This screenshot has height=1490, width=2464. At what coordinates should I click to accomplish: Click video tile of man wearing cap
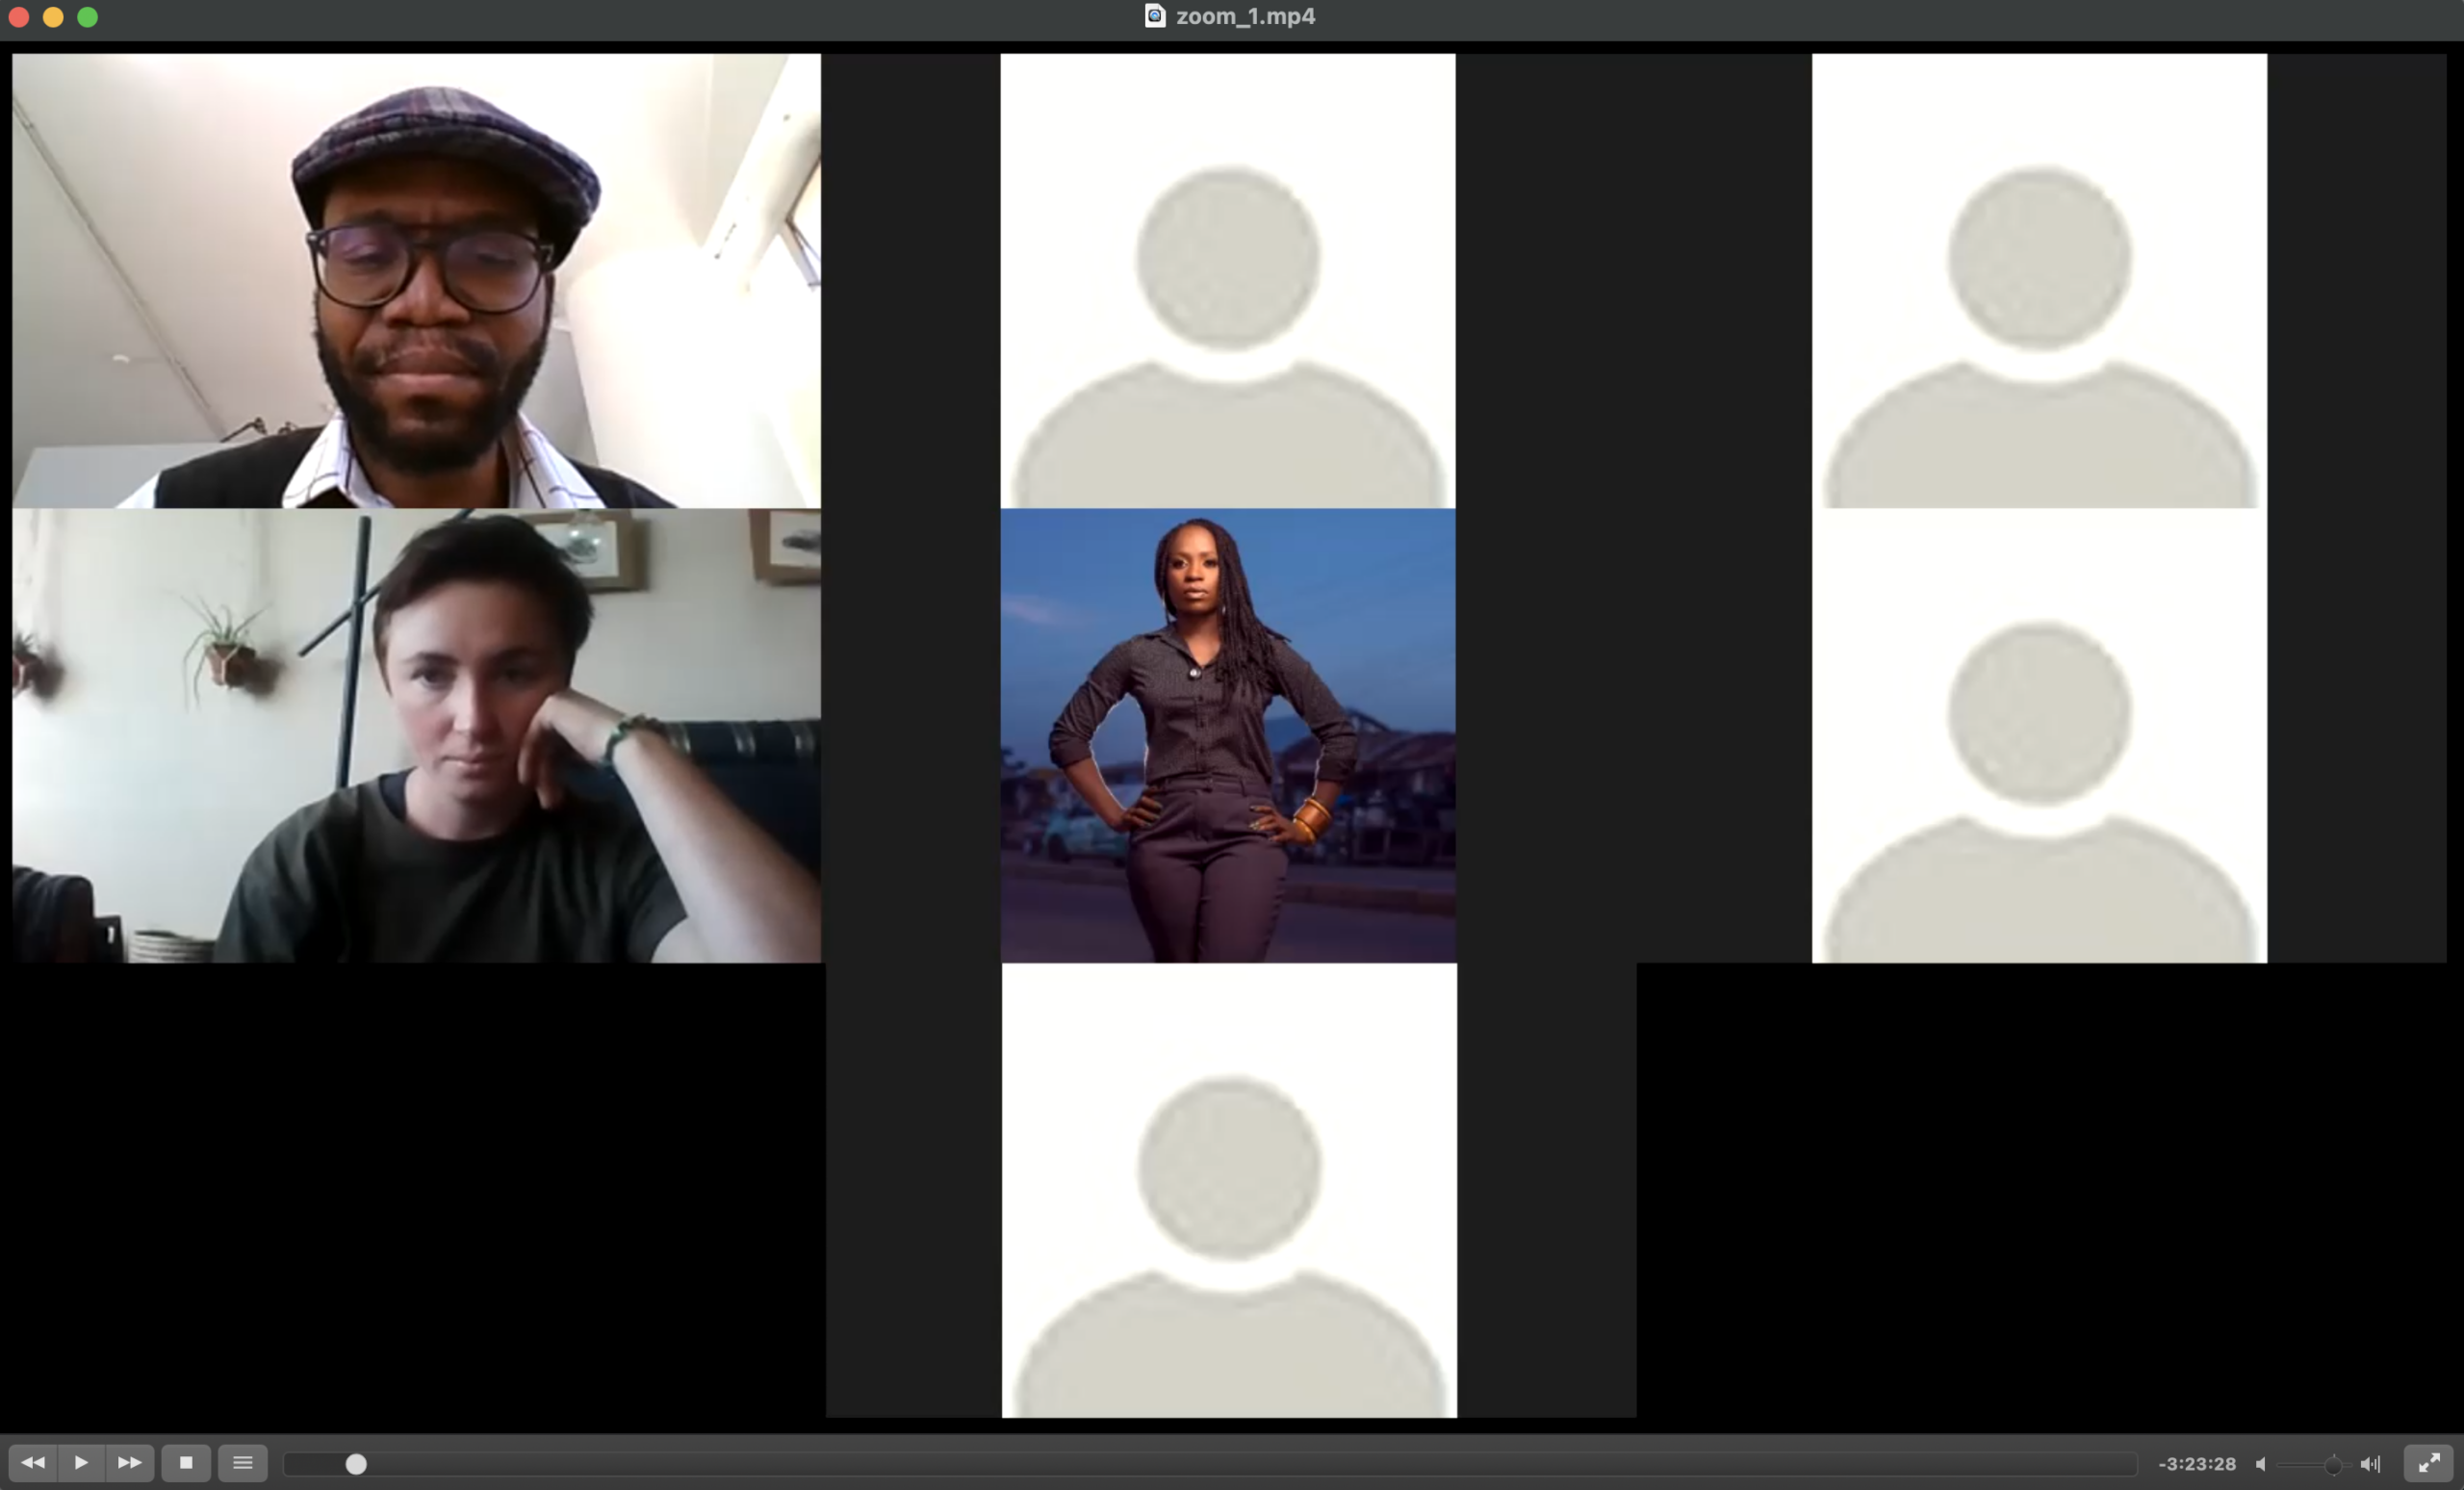click(417, 281)
